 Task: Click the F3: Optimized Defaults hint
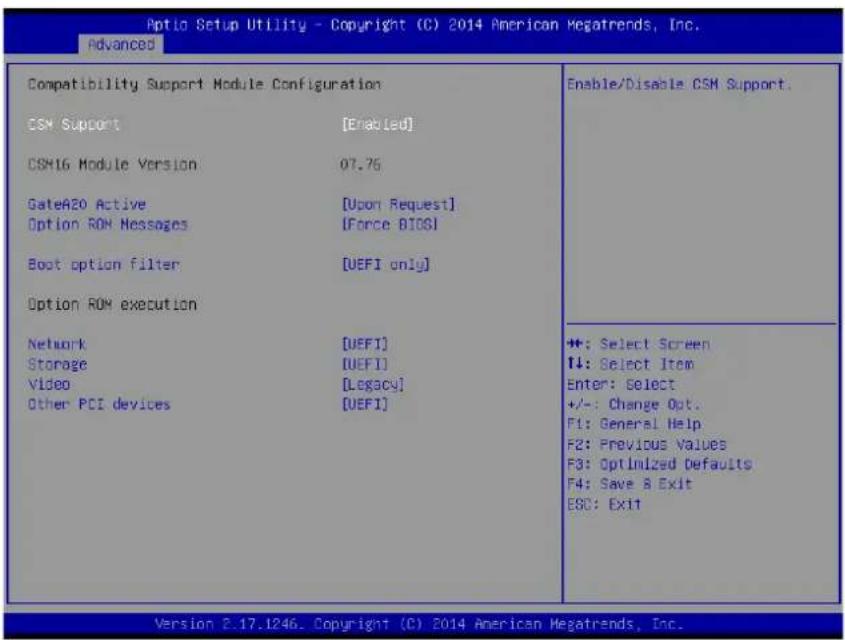tap(660, 464)
